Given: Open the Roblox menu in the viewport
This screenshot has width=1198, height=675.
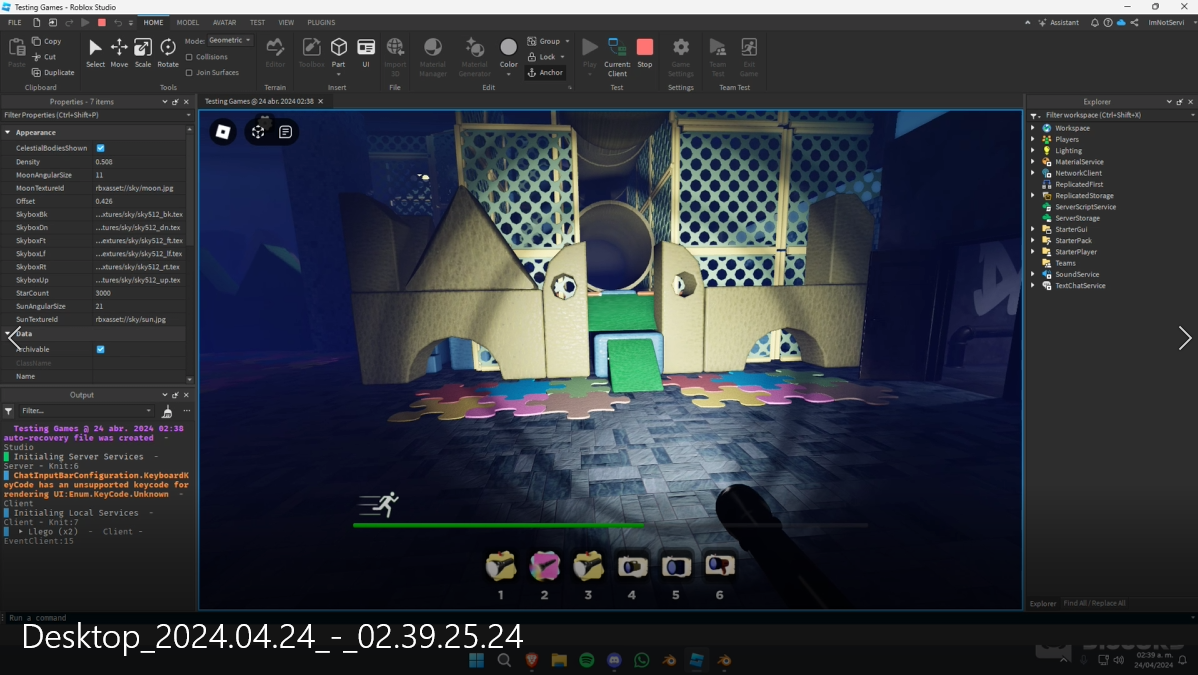Looking at the screenshot, I should click(x=223, y=132).
